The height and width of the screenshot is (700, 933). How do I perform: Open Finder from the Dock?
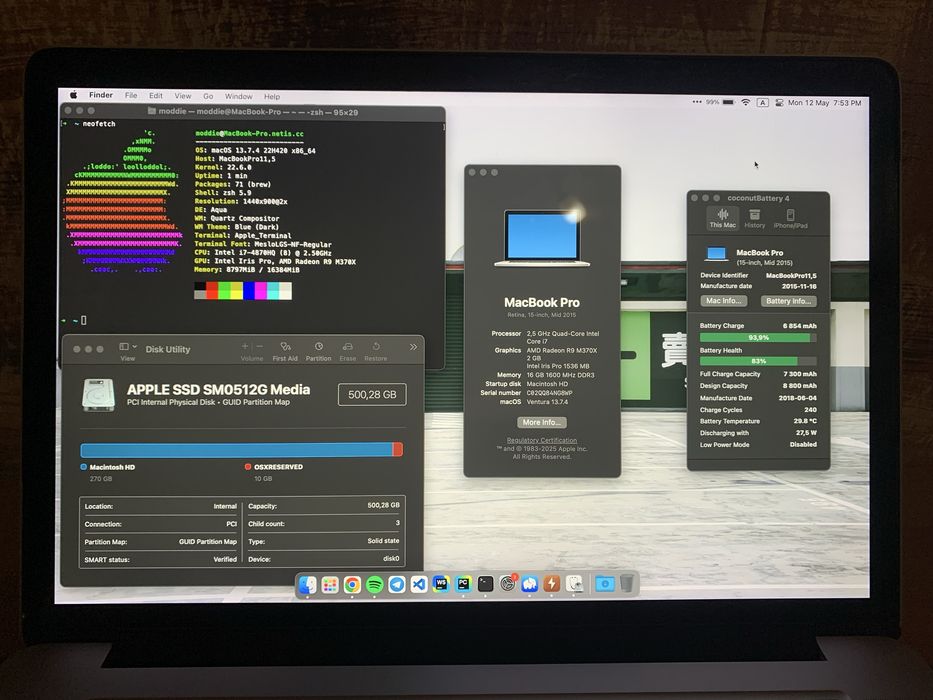[x=307, y=585]
